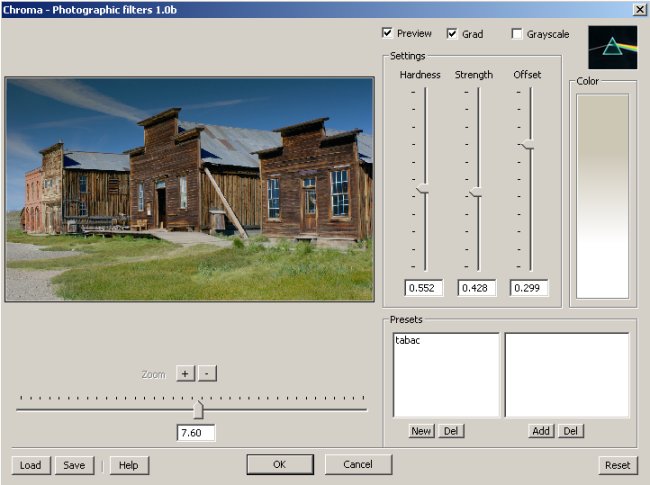Click the Cancel button
Viewport: 650px width, 485px height.
(x=358, y=464)
